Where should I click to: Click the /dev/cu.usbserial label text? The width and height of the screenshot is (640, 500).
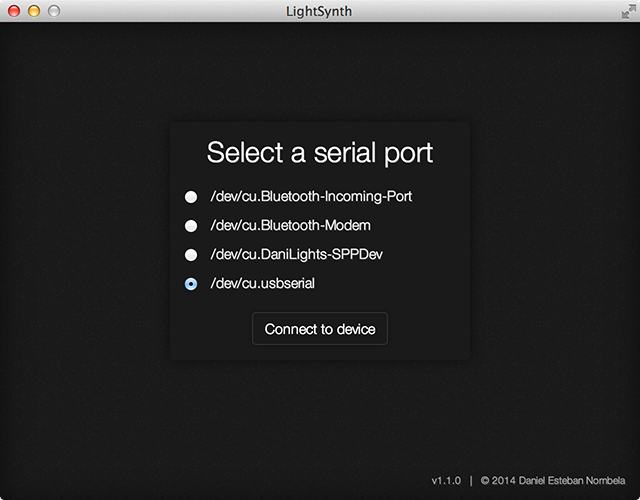coord(262,283)
